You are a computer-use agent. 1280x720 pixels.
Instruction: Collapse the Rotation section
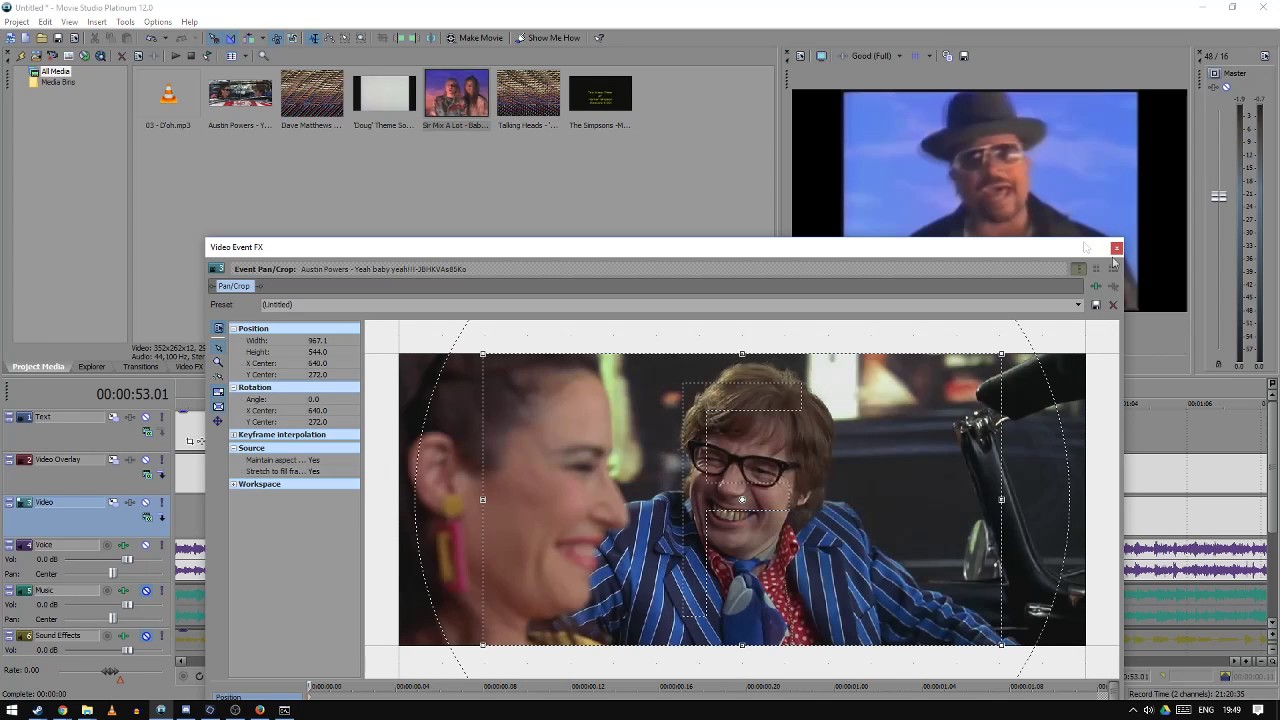click(x=234, y=387)
